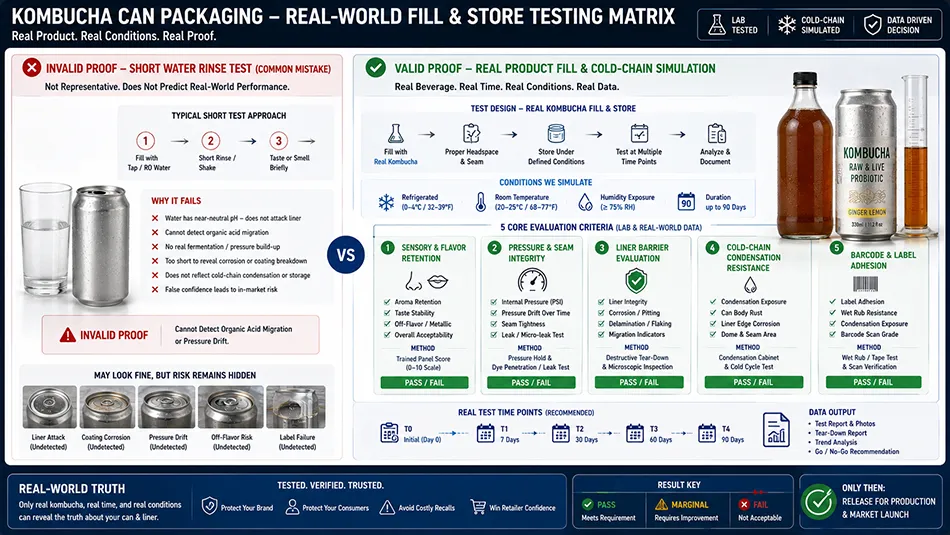The width and height of the screenshot is (950, 535).
Task: Click the Protect Your Consumers person icon
Action: point(292,507)
